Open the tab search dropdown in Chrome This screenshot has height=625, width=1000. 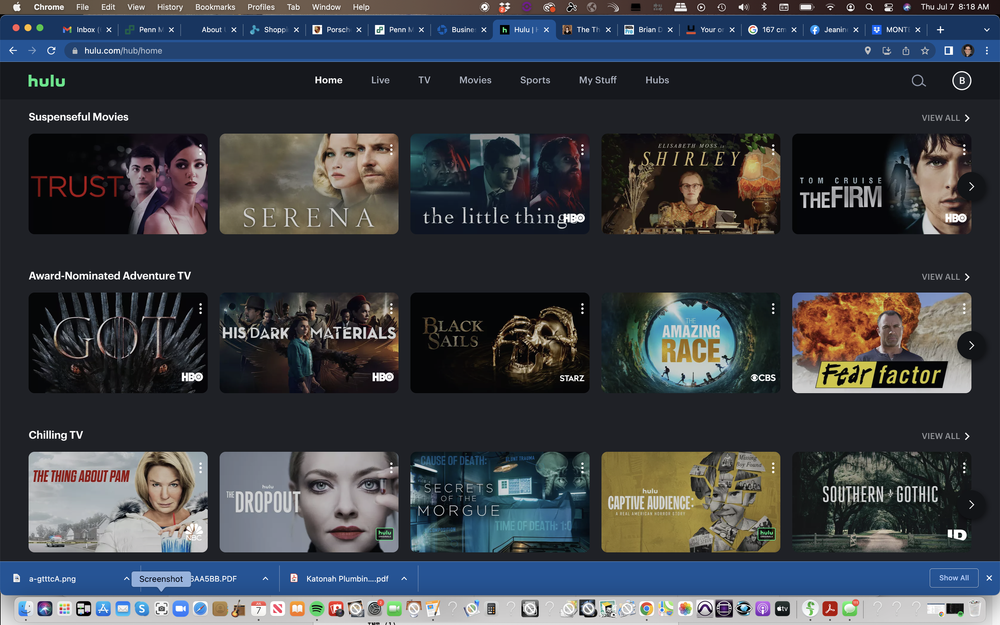987,29
